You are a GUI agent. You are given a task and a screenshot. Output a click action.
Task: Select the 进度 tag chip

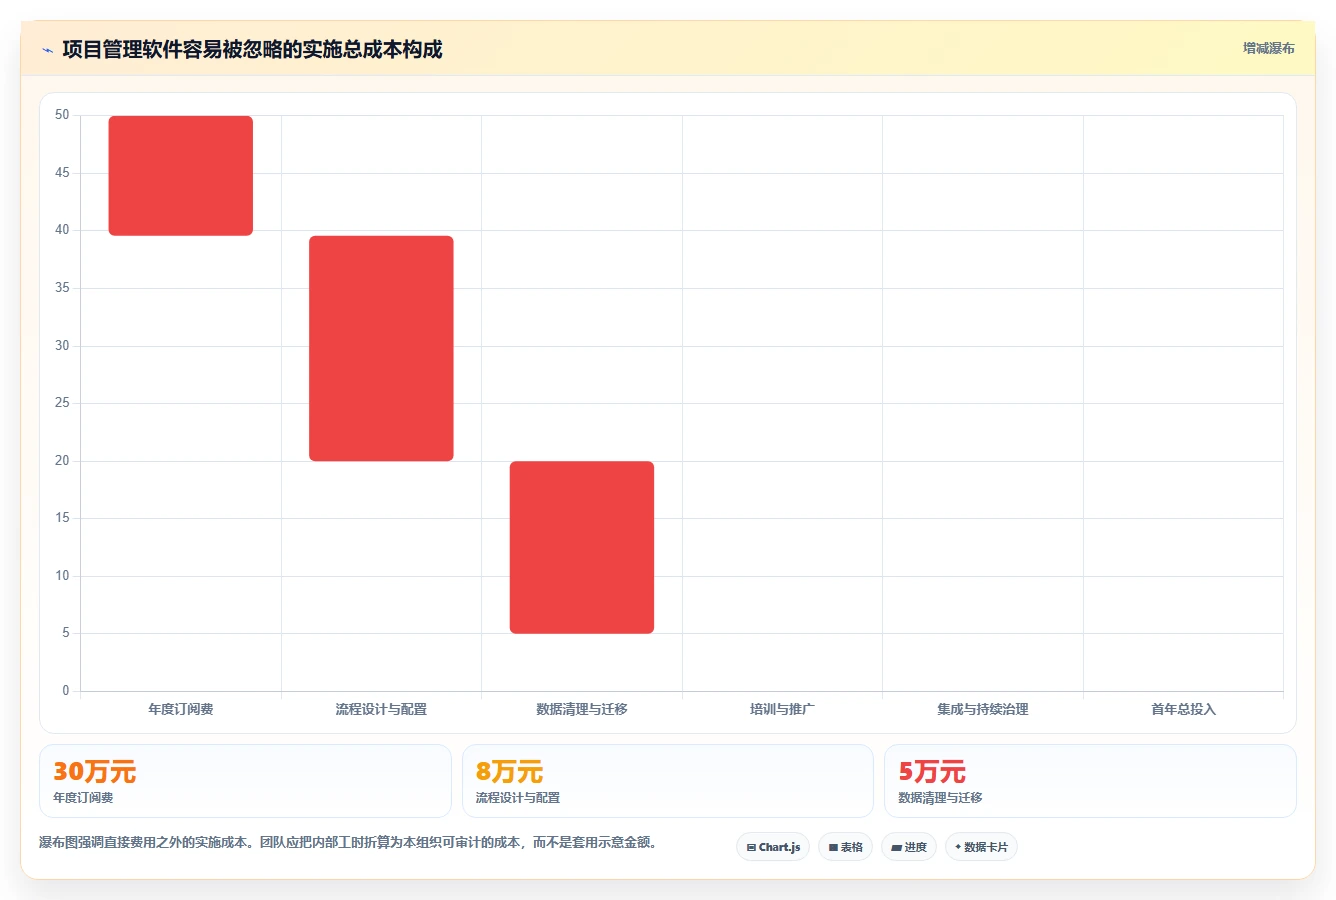coord(908,847)
